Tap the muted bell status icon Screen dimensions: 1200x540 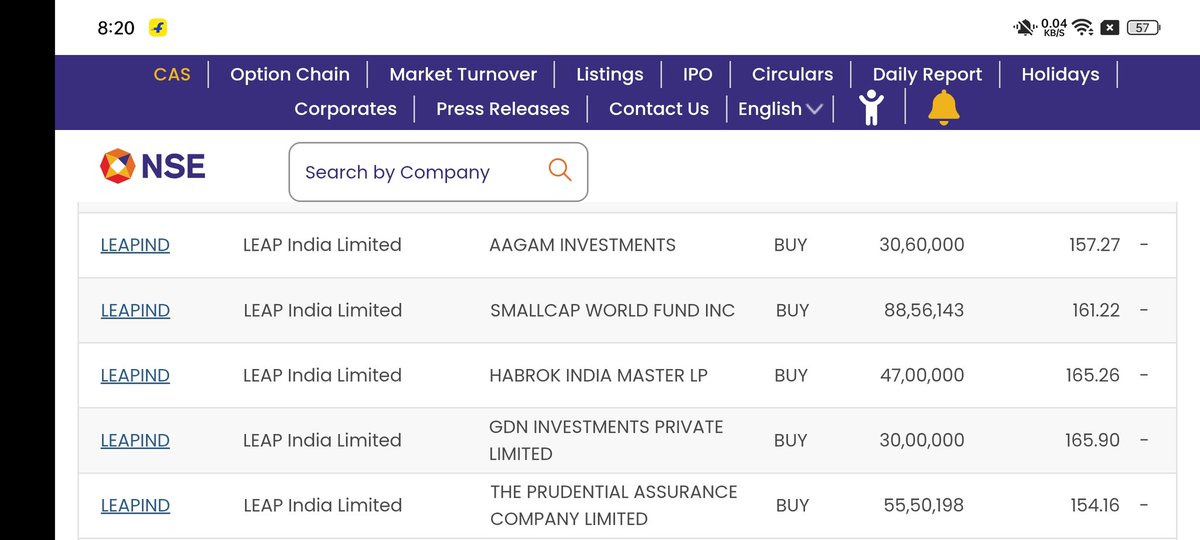pyautogui.click(x=1025, y=28)
